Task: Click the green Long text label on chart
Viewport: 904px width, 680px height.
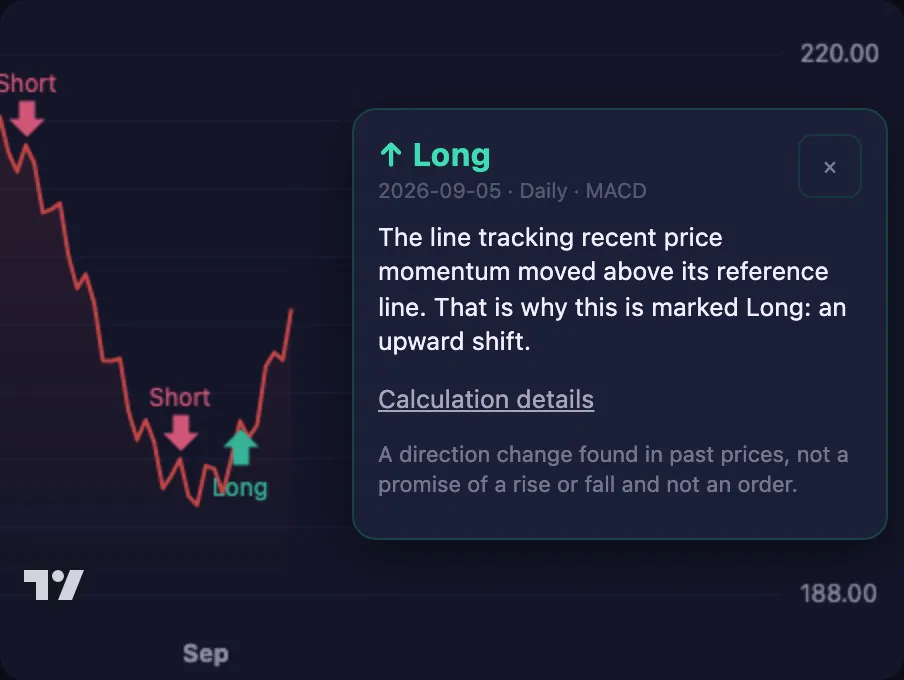Action: (240, 488)
